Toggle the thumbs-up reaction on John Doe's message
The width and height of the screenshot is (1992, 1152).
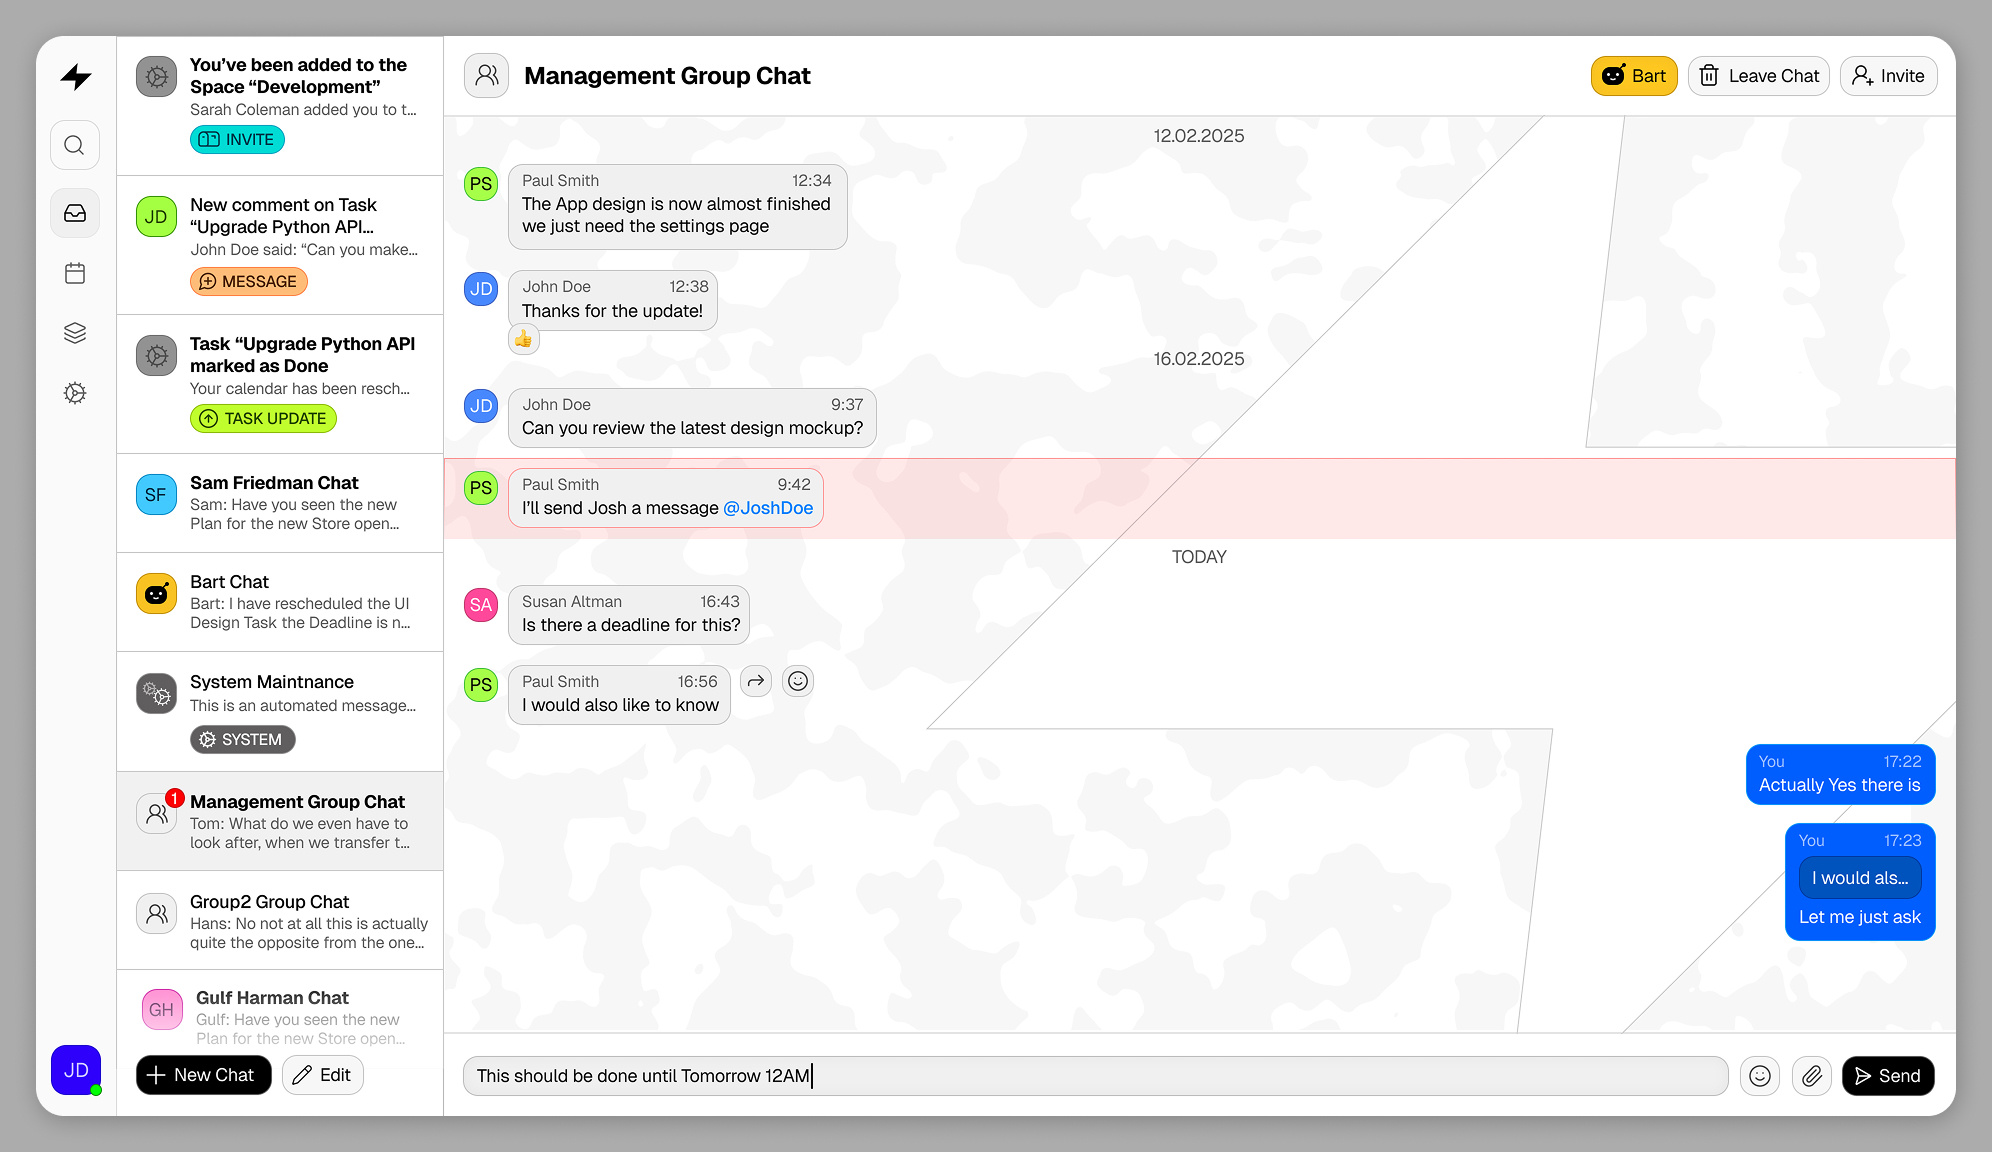(524, 339)
